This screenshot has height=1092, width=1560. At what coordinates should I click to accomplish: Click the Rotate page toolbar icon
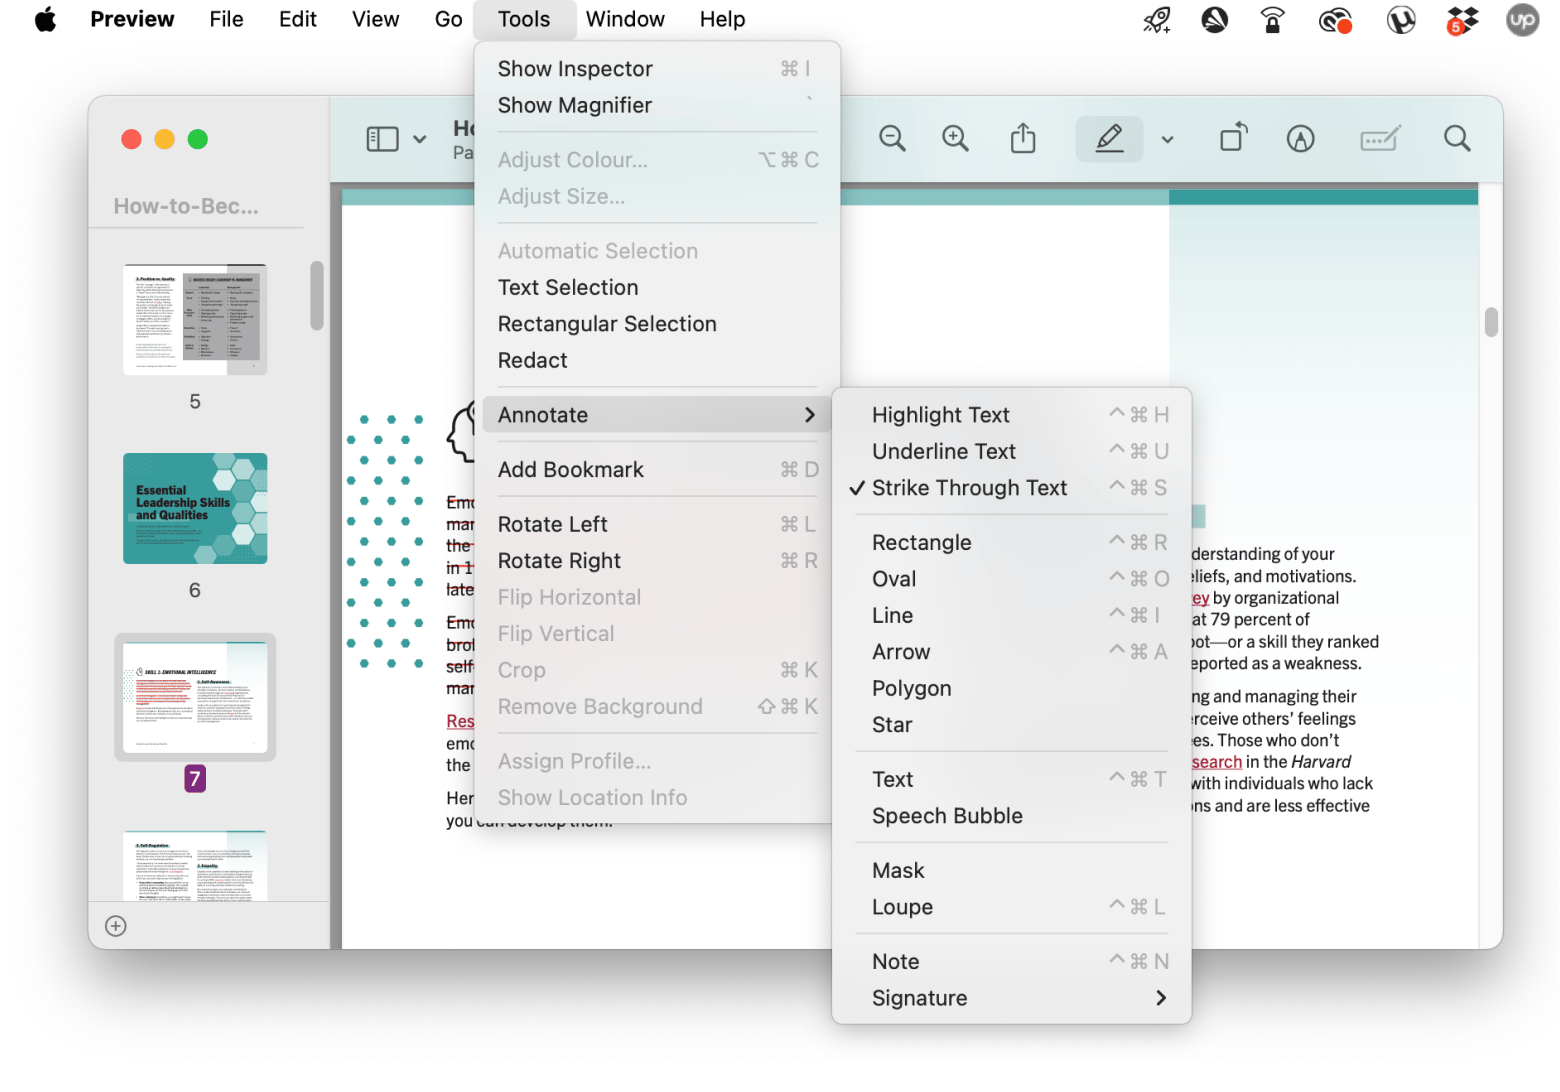(x=1234, y=139)
